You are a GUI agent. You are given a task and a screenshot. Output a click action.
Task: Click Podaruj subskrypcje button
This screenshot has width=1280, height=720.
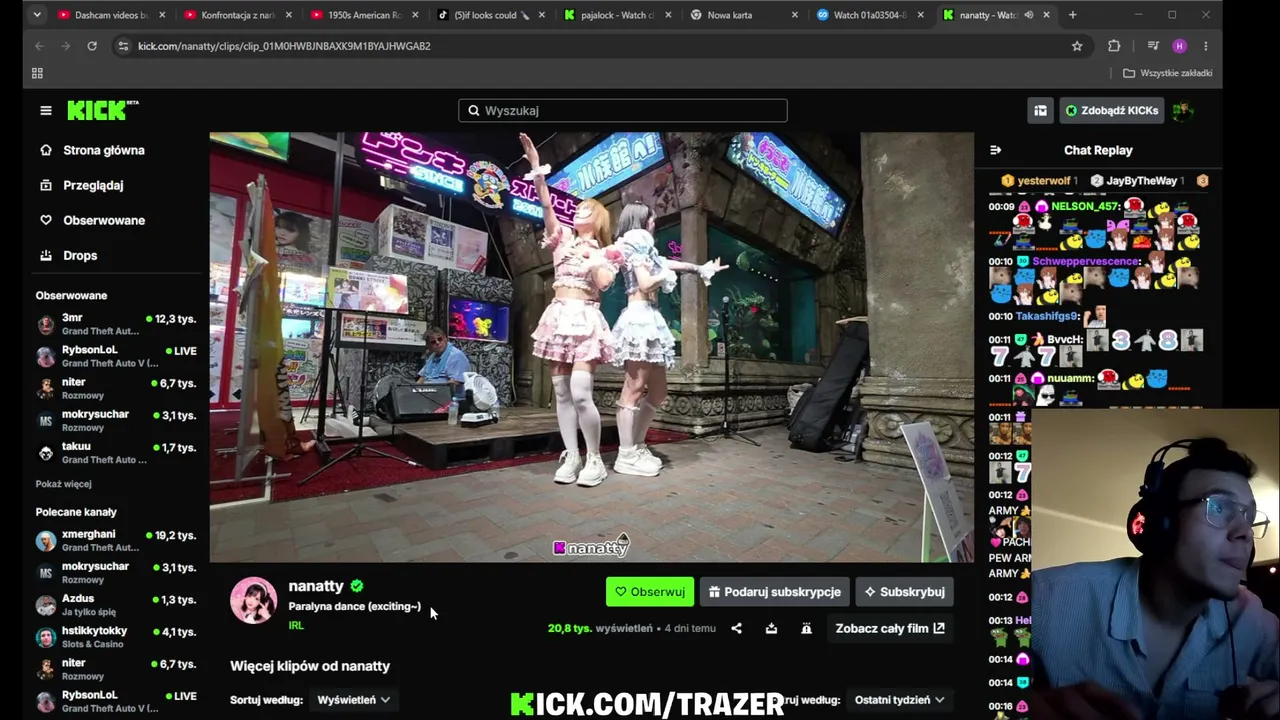tap(775, 592)
